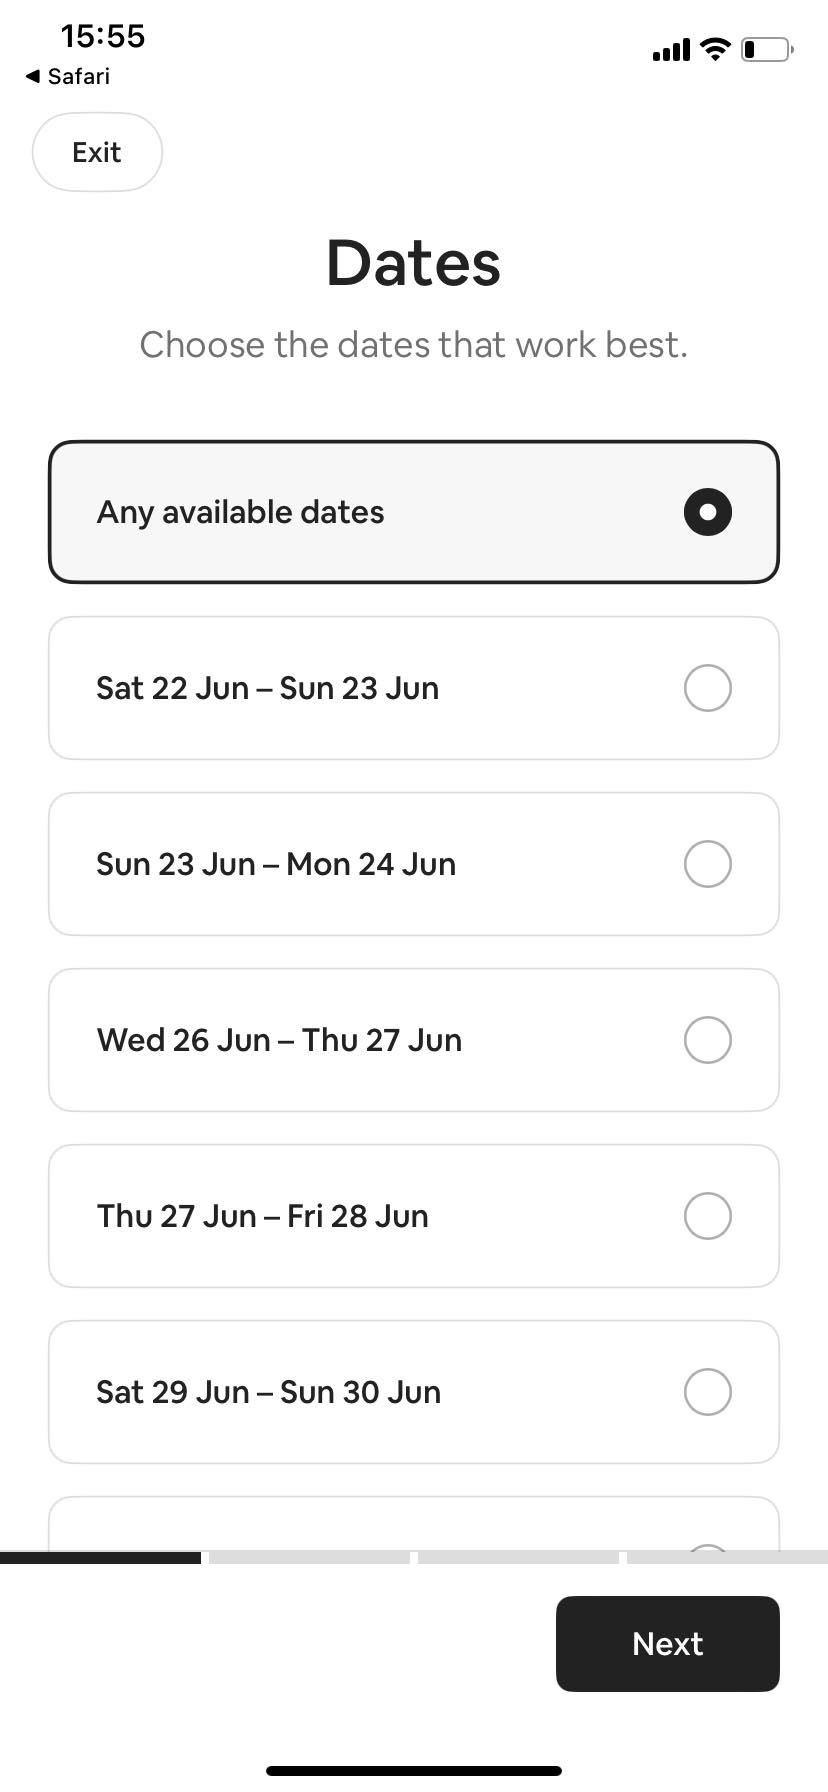Viewport: 828px width, 1792px height.
Task: Select Sat 22 Jun – Sun 23 Jun radio
Action: coord(708,688)
